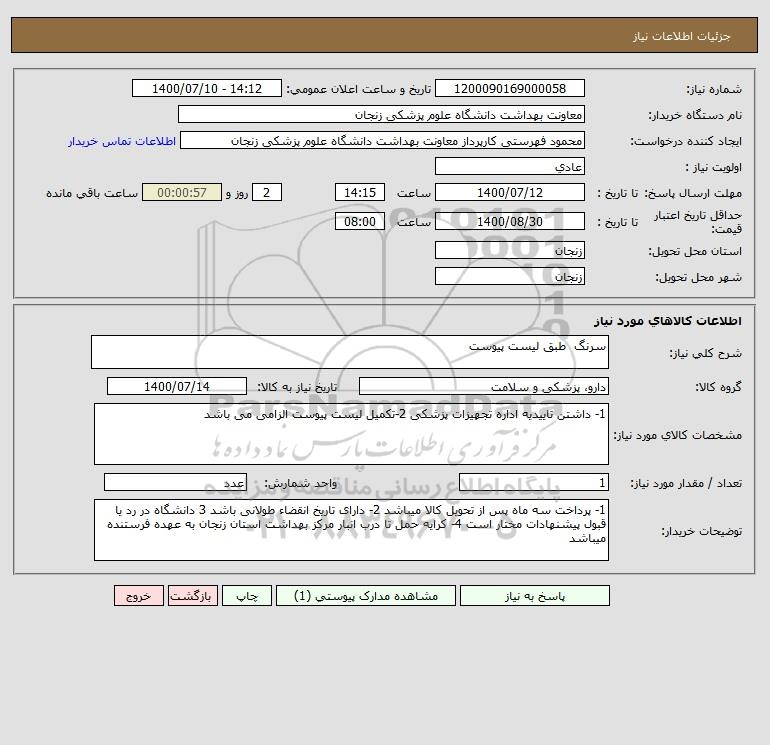The height and width of the screenshot is (745, 770).
Task: Click the buyer notes text area
Action: coord(351,530)
